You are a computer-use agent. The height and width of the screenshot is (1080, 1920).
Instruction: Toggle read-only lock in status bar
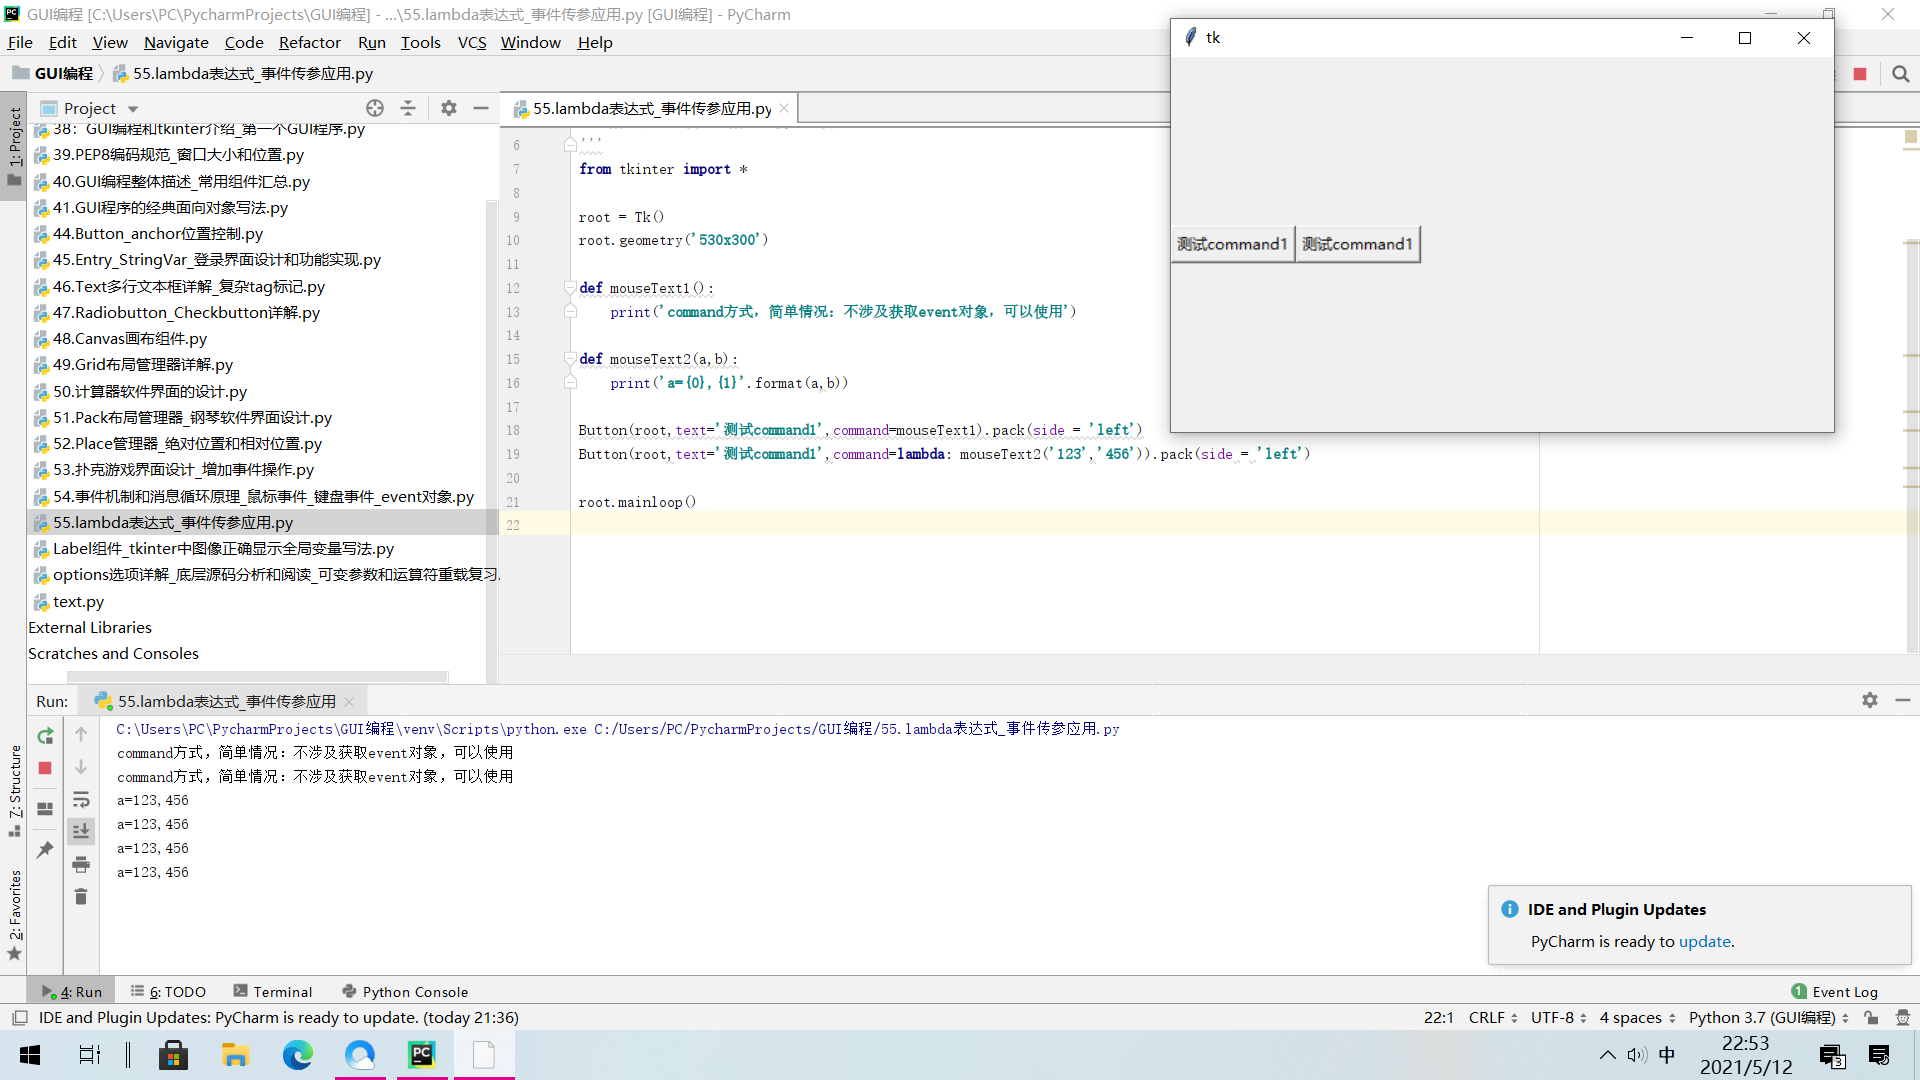1871,1017
